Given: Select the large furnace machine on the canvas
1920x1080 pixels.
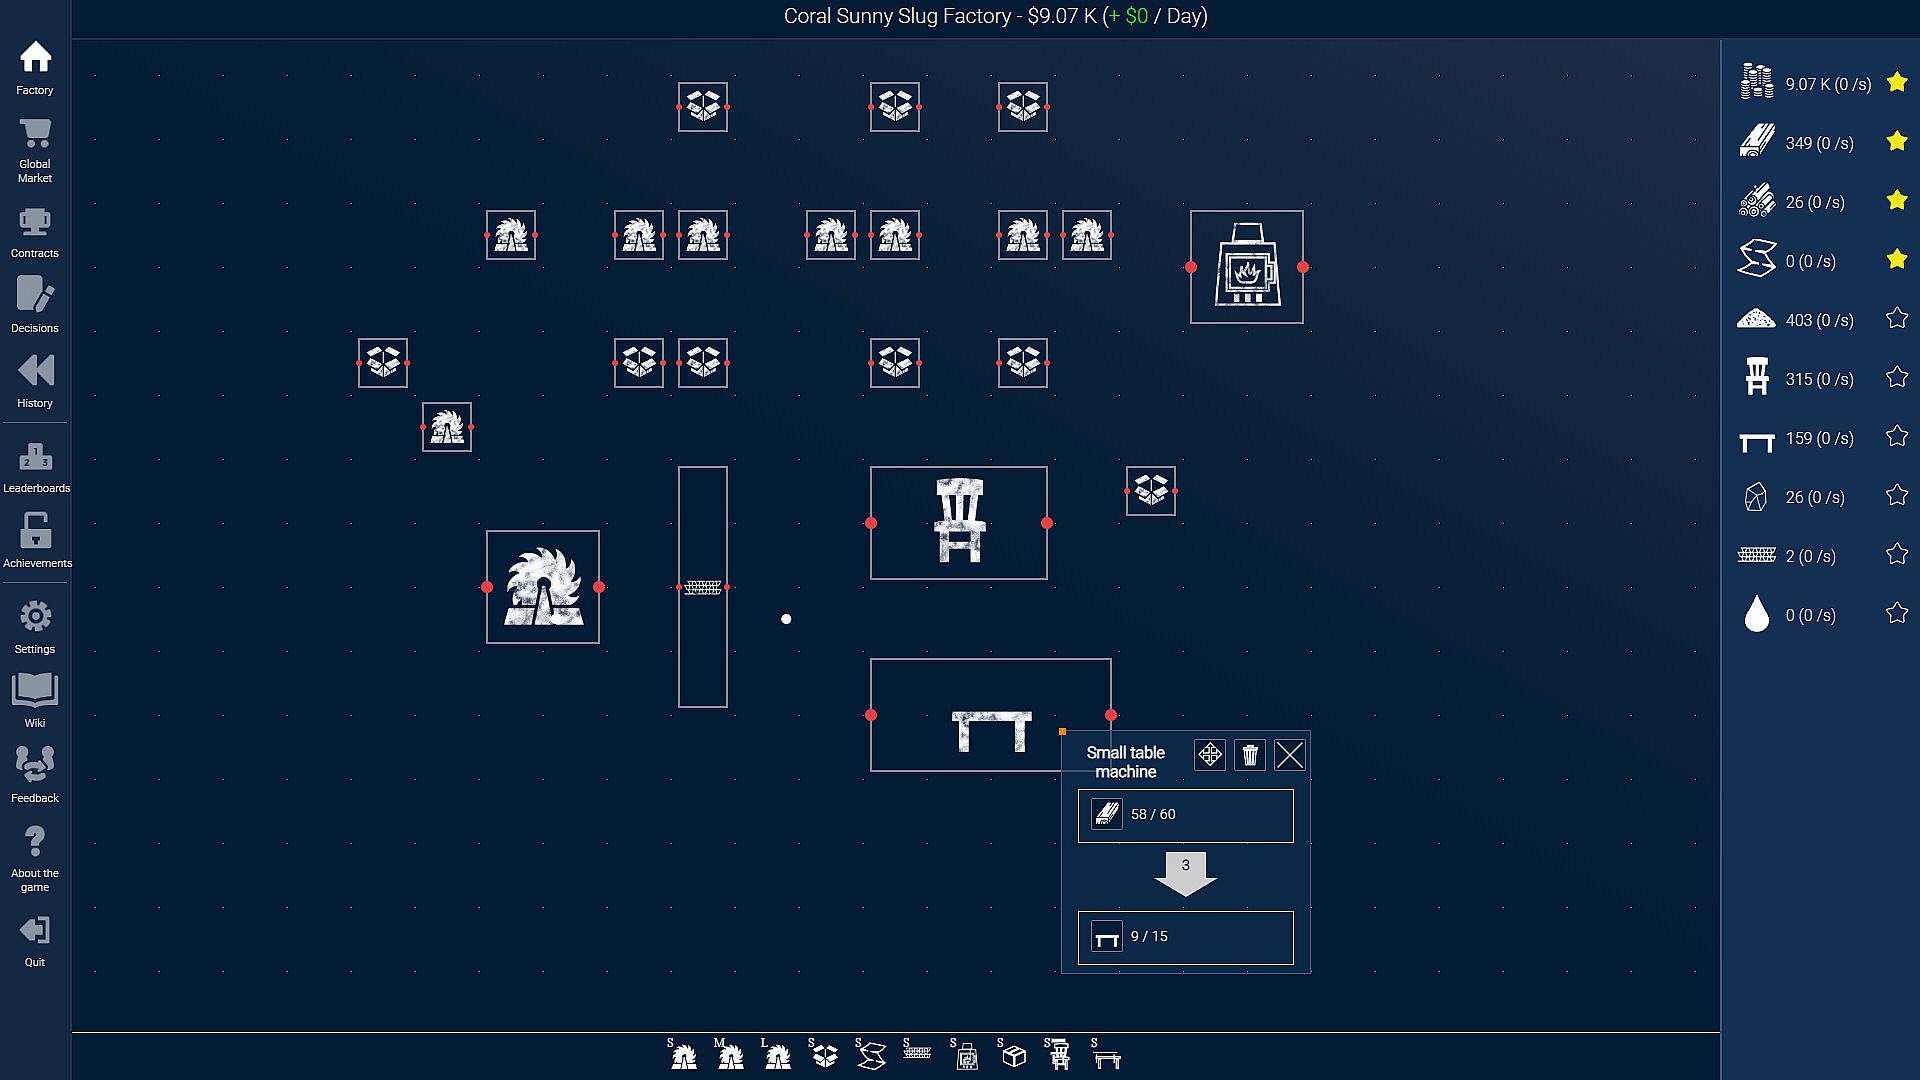Looking at the screenshot, I should click(x=1246, y=267).
